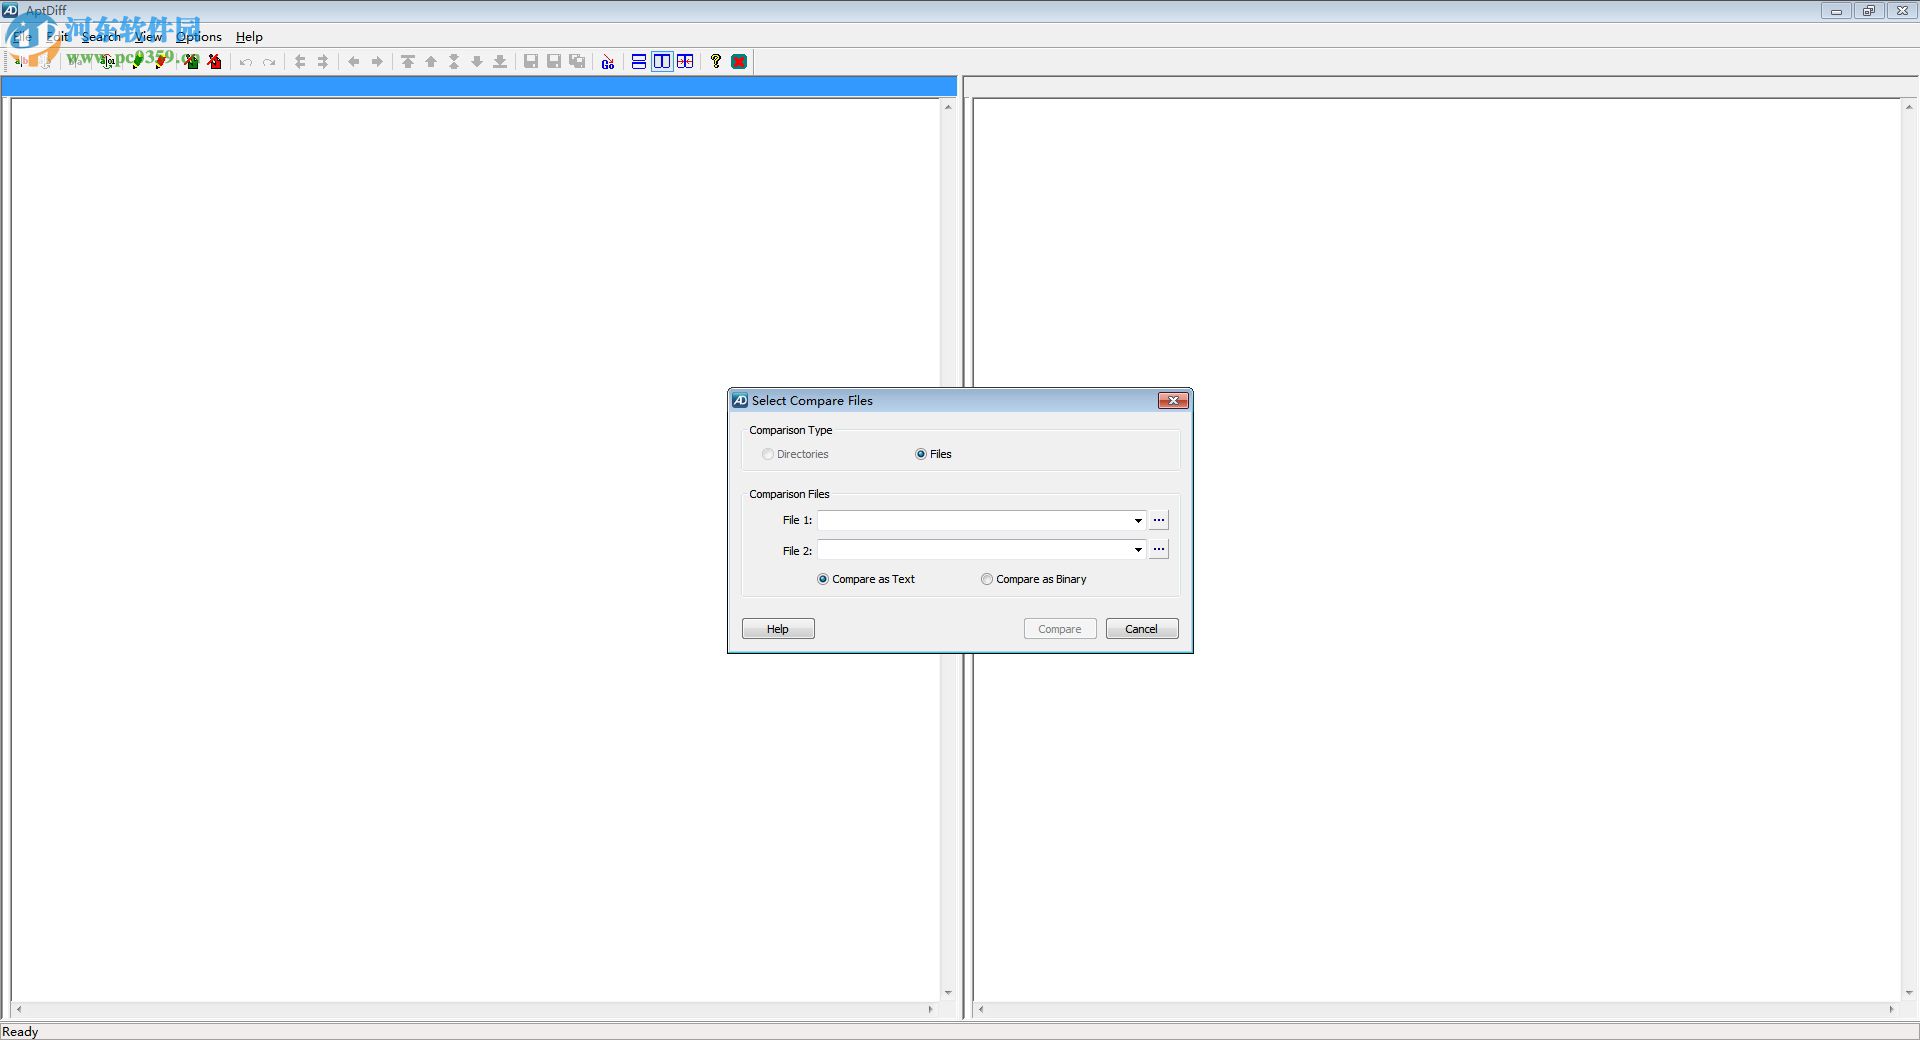The image size is (1920, 1040).
Task: Click the plain left arrow toolbar icon
Action: [x=354, y=62]
